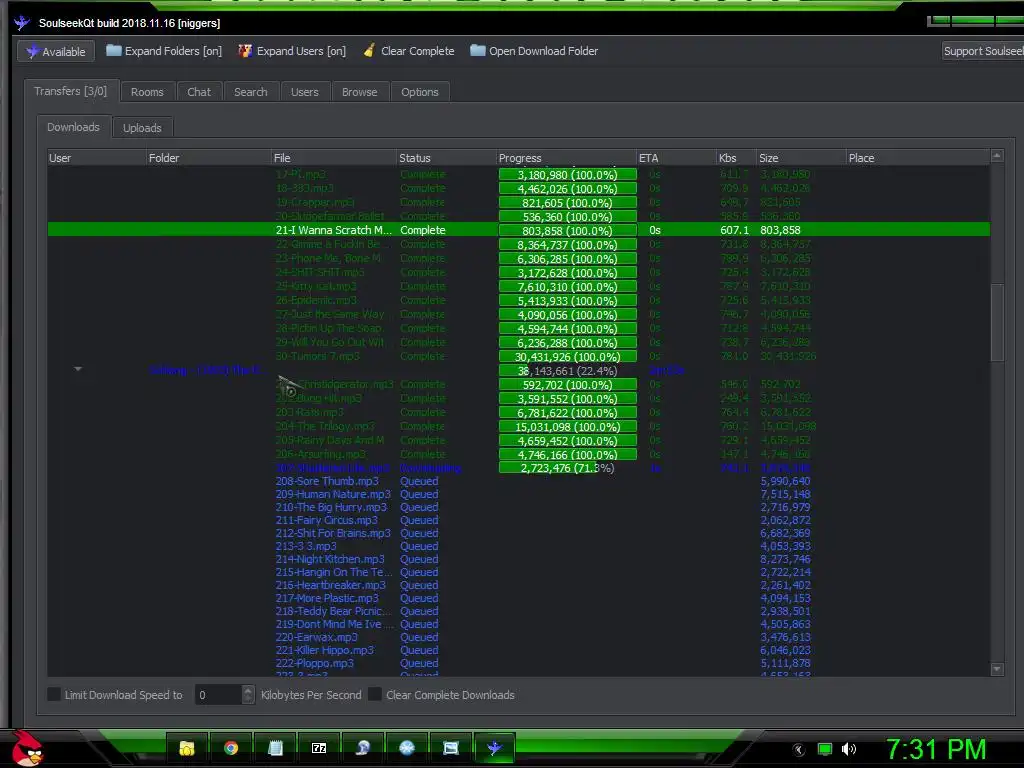
Task: Open the Rooms tab
Action: coord(147,92)
